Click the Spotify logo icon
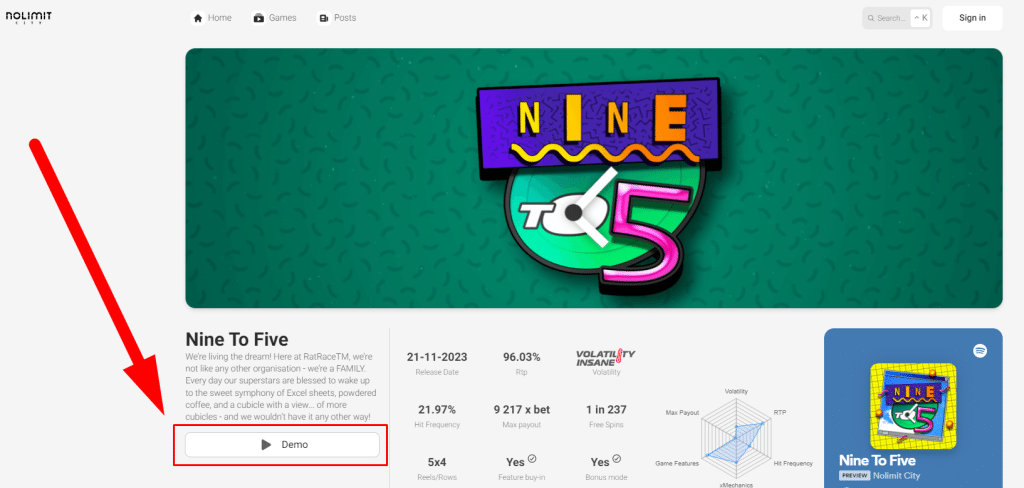This screenshot has height=488, width=1024. [x=980, y=350]
